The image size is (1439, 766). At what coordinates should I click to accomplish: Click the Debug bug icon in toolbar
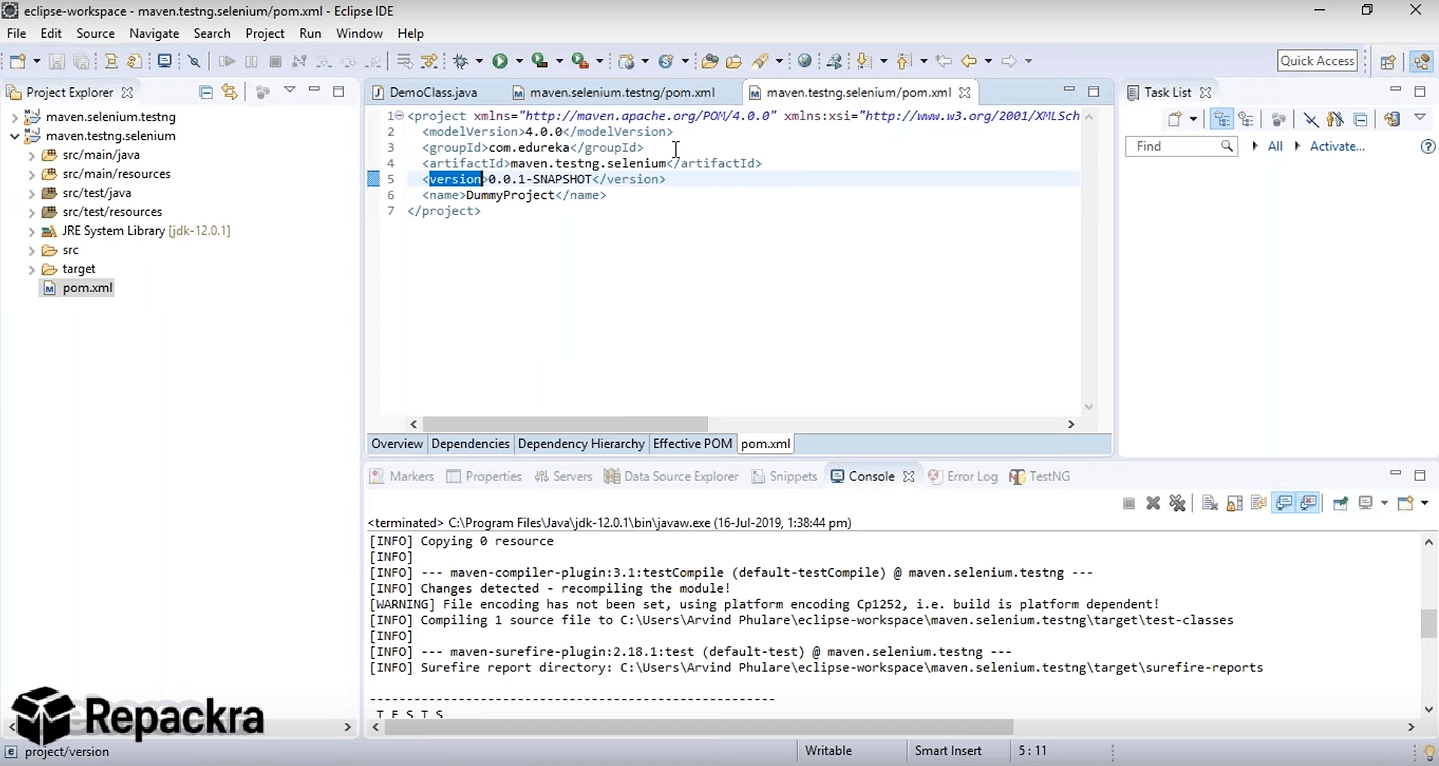click(460, 61)
